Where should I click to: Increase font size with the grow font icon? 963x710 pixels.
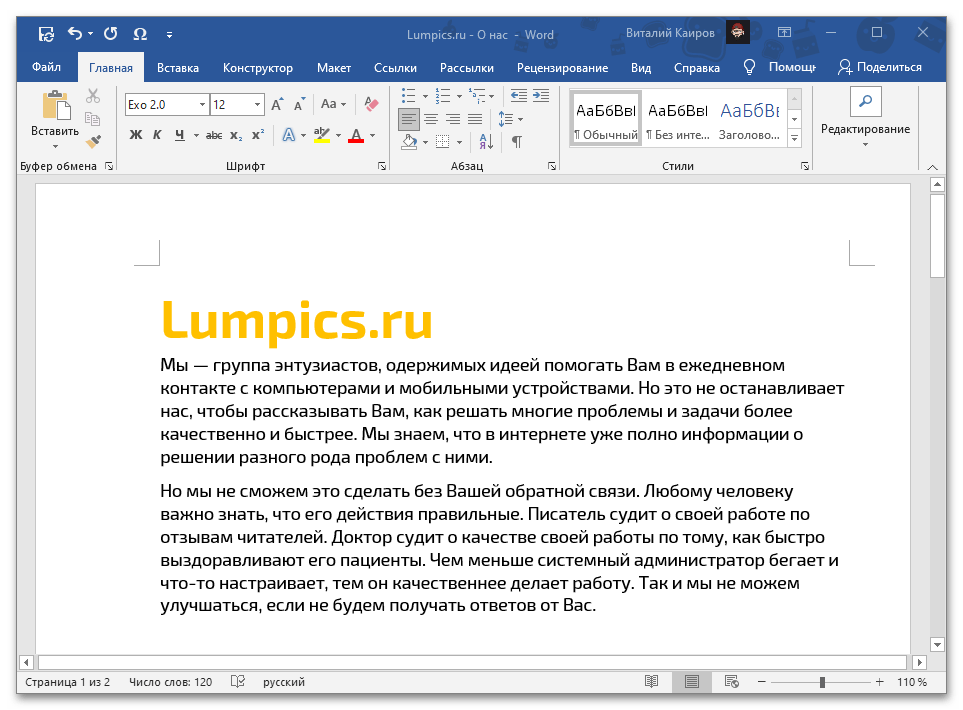click(x=277, y=104)
